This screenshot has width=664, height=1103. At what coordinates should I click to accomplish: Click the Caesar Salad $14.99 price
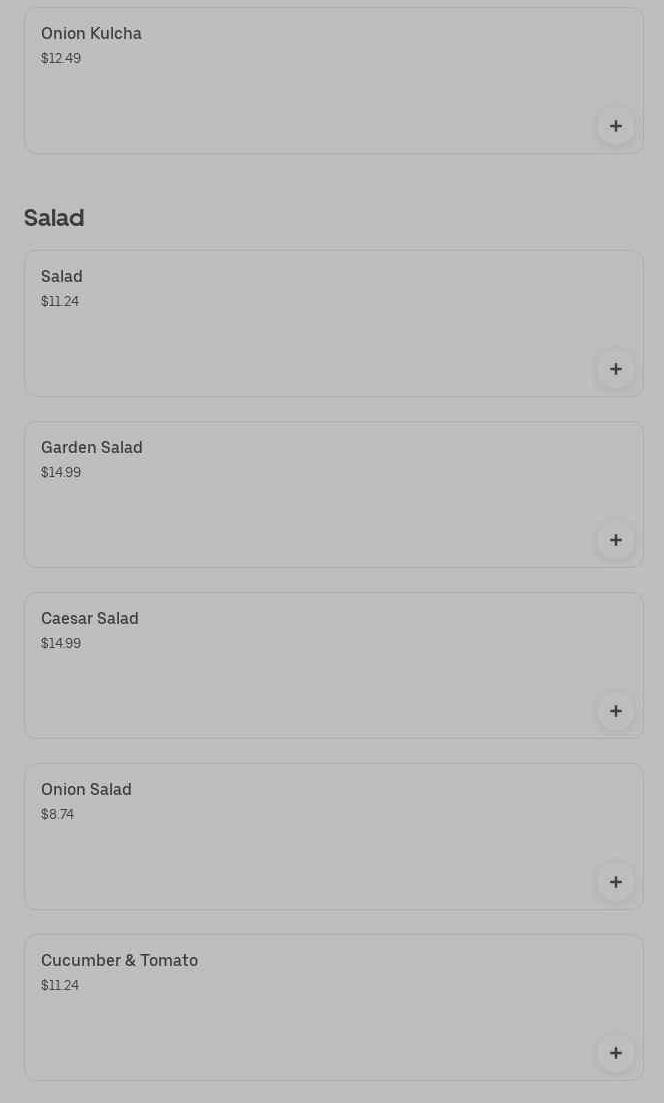click(x=61, y=644)
